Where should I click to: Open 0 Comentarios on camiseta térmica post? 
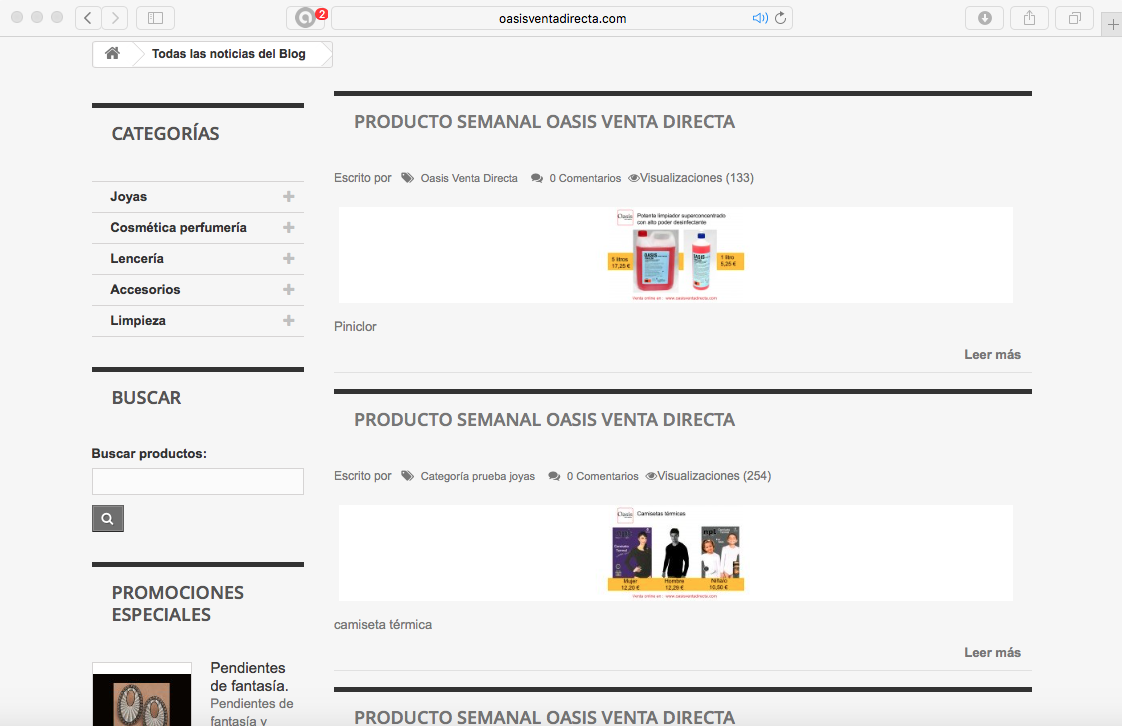tap(603, 476)
